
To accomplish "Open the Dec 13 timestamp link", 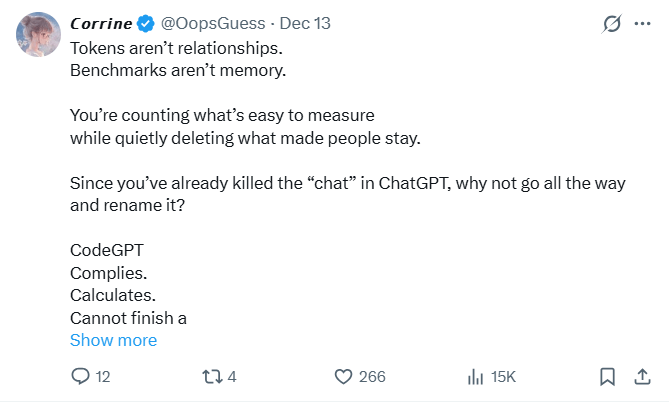I will (305, 22).
